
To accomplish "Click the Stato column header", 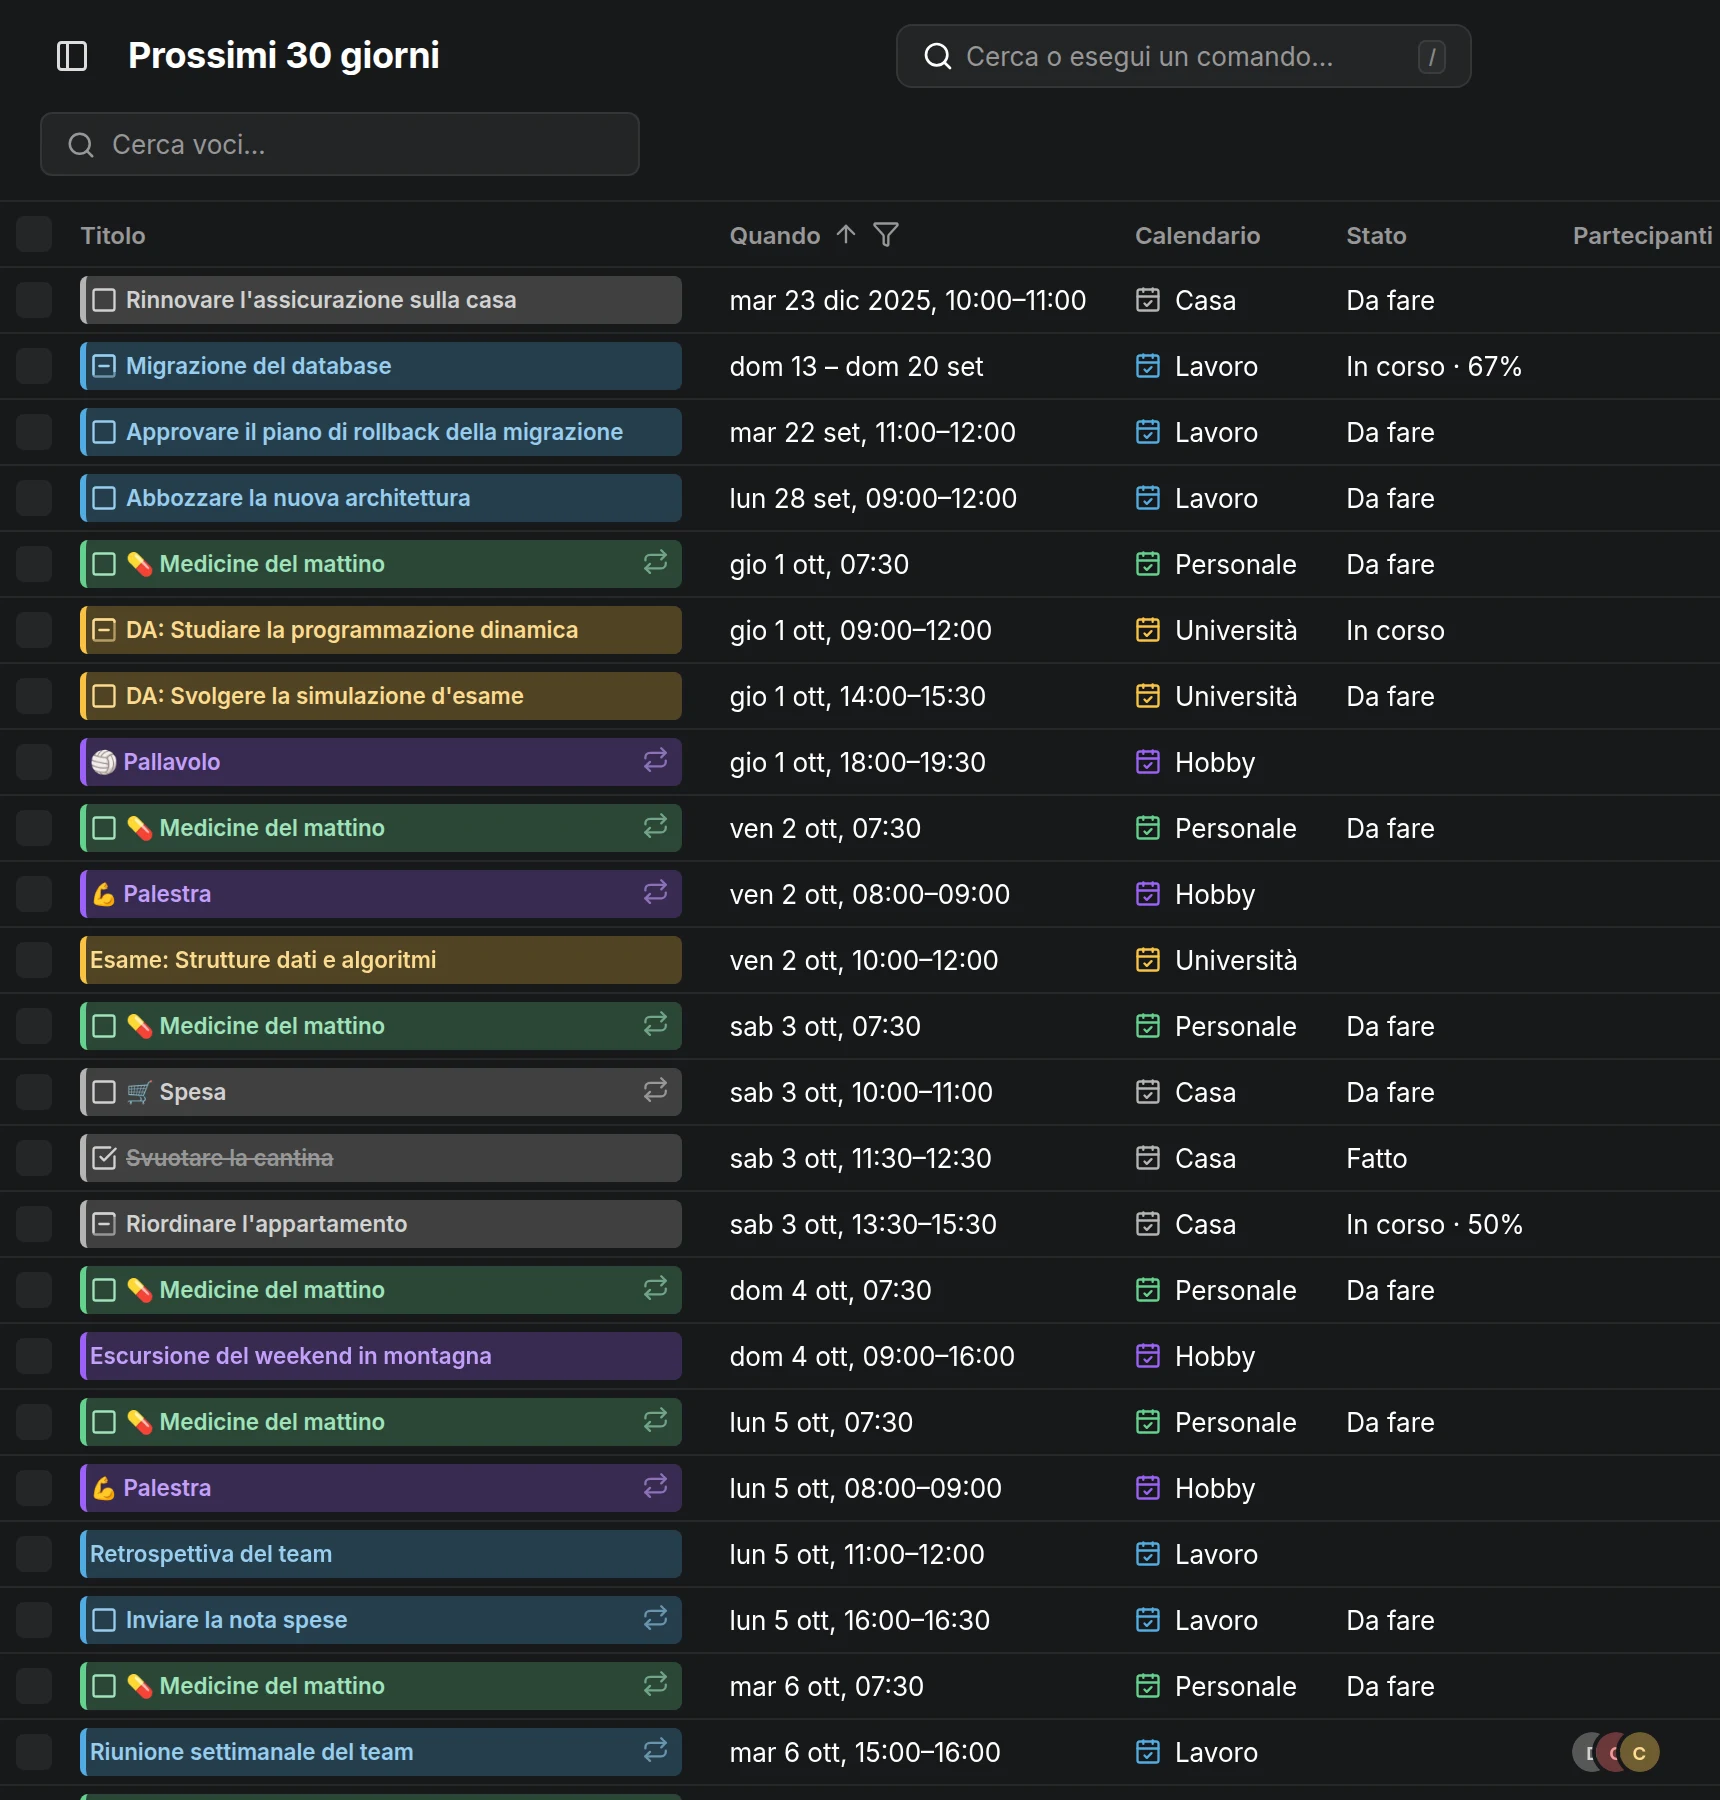I will click(1376, 235).
